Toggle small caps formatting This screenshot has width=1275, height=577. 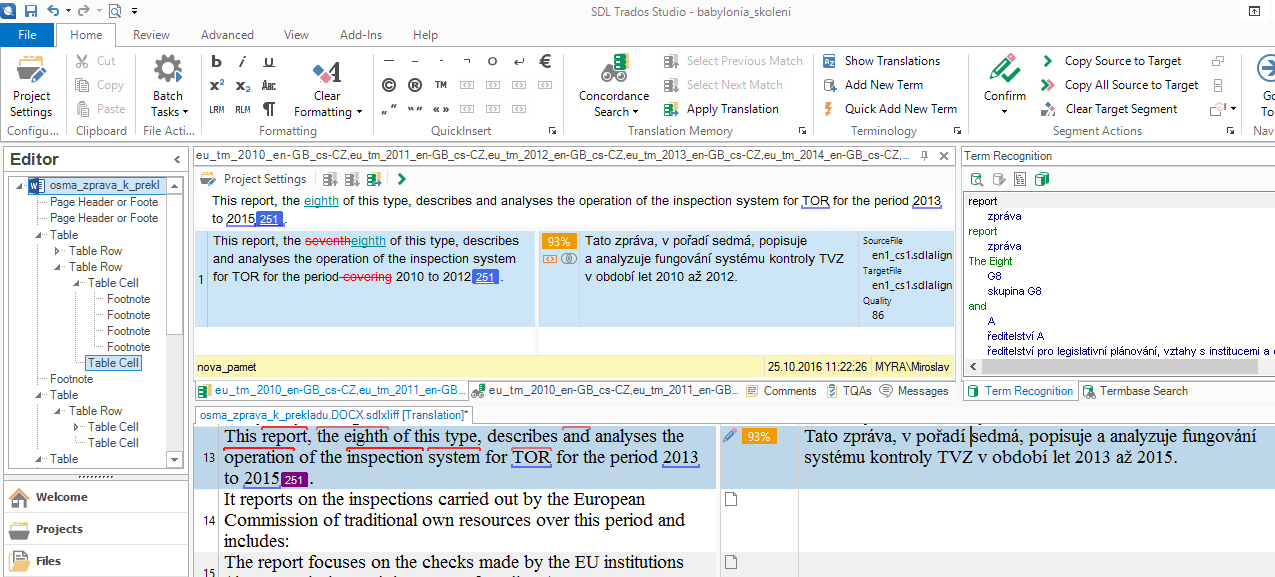point(268,85)
